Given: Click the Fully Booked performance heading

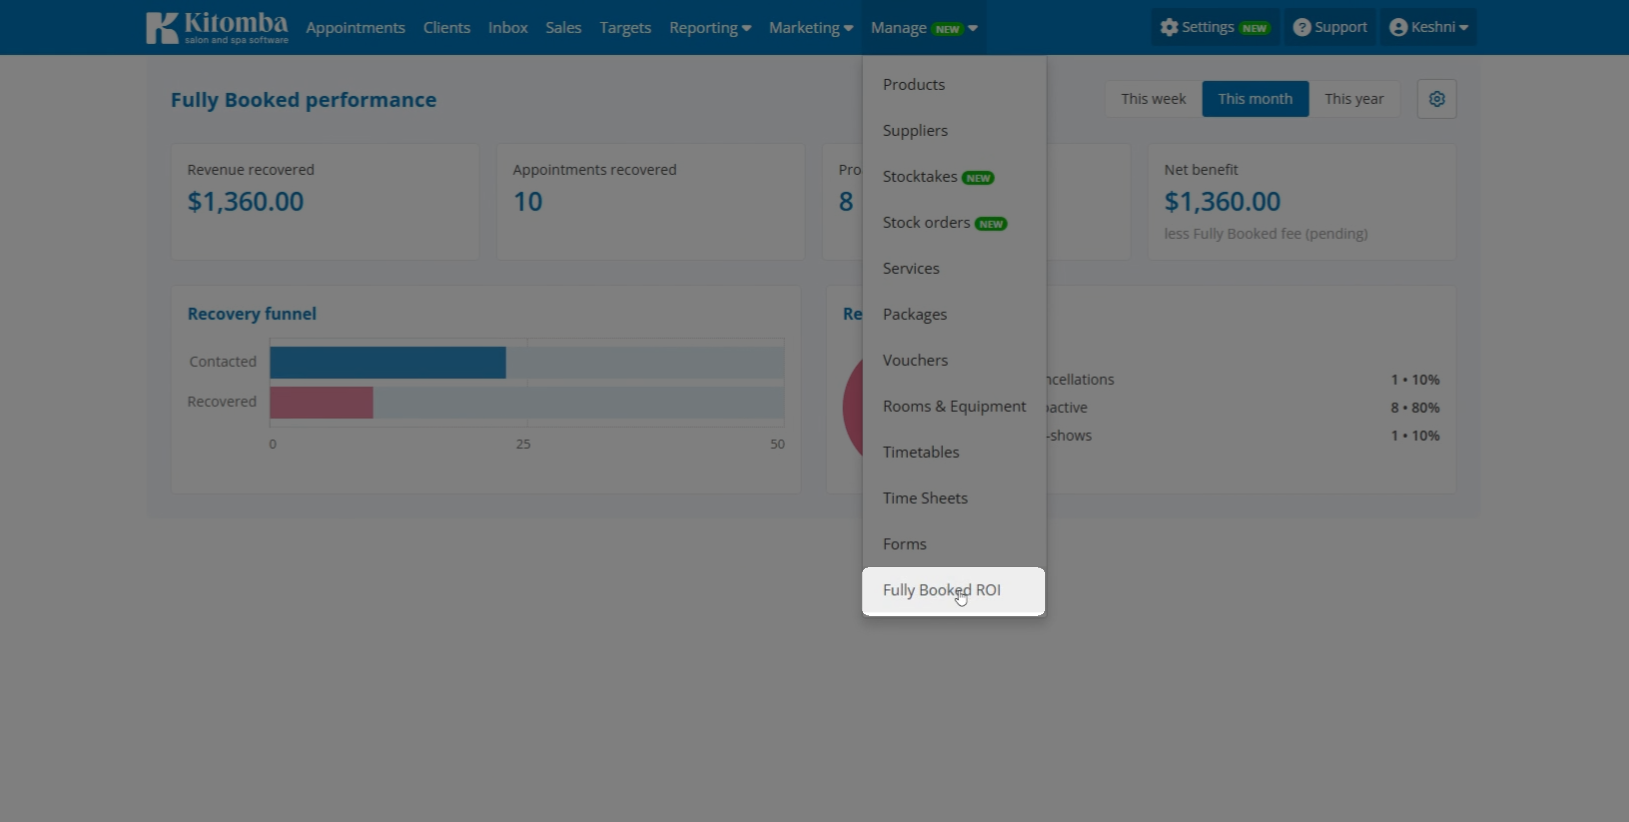Looking at the screenshot, I should 303,100.
